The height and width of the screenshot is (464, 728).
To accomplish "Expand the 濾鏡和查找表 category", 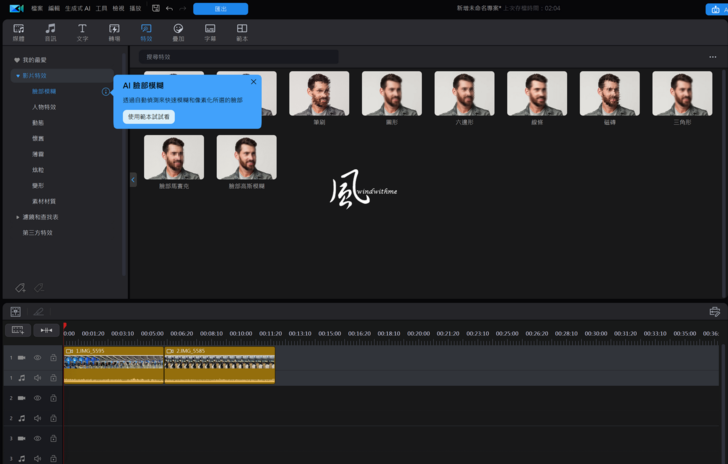I will click(17, 217).
